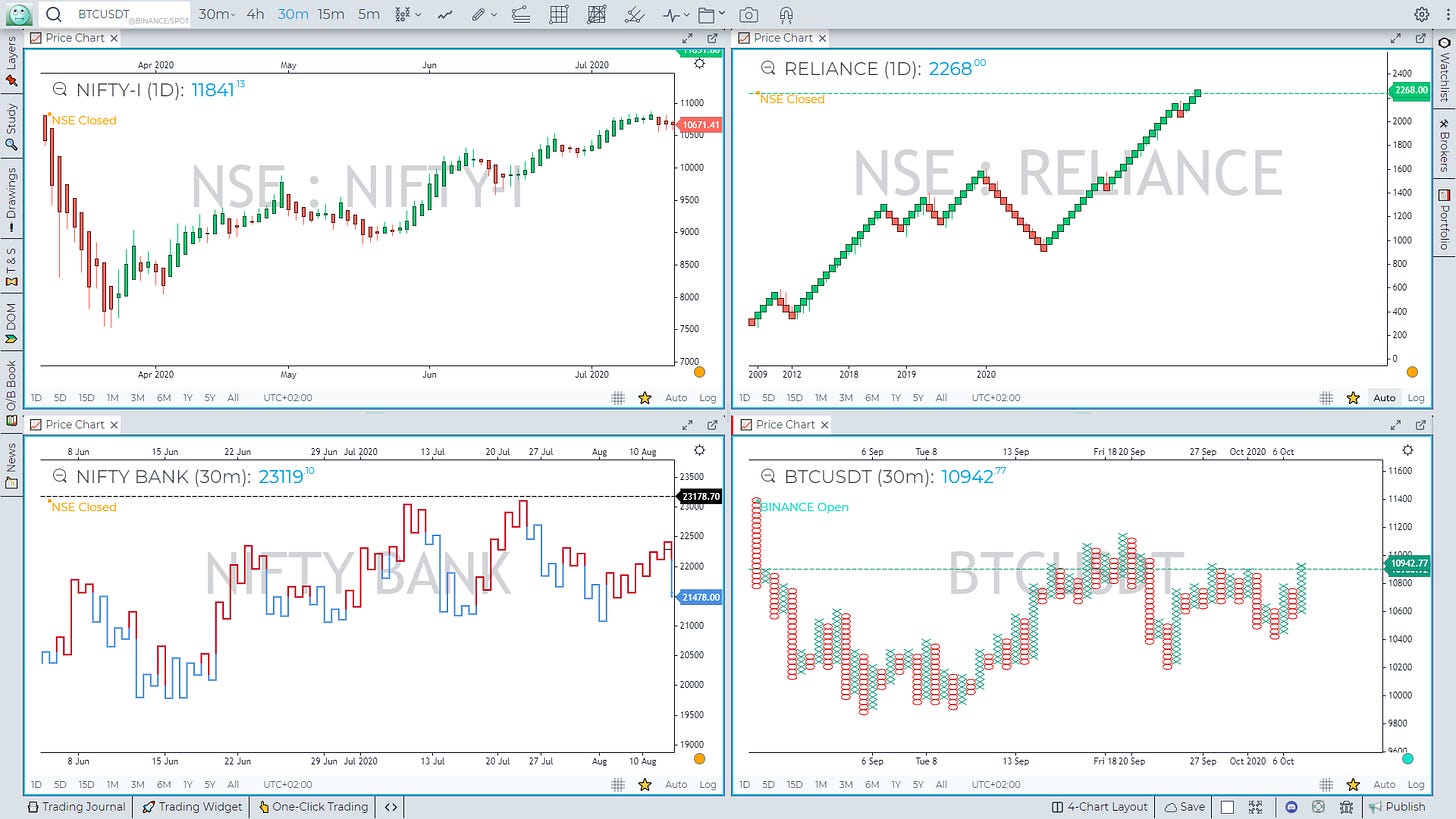The height and width of the screenshot is (819, 1456).
Task: Take a snapshot with the camera icon
Action: click(748, 14)
